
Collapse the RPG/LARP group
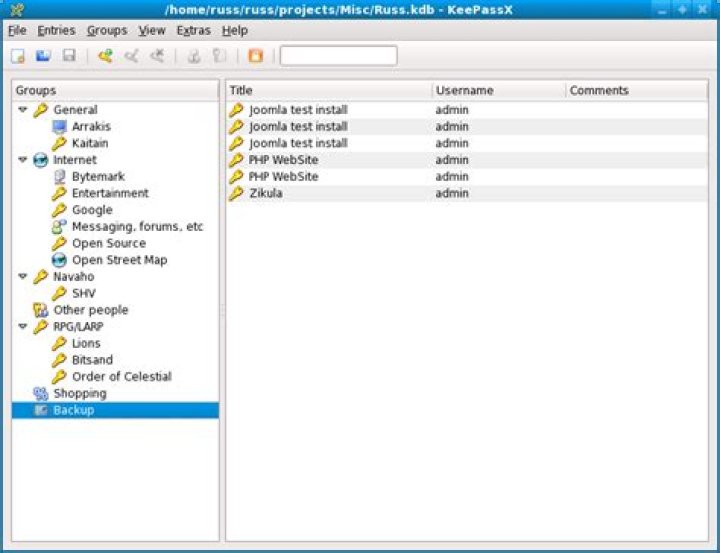pos(22,327)
